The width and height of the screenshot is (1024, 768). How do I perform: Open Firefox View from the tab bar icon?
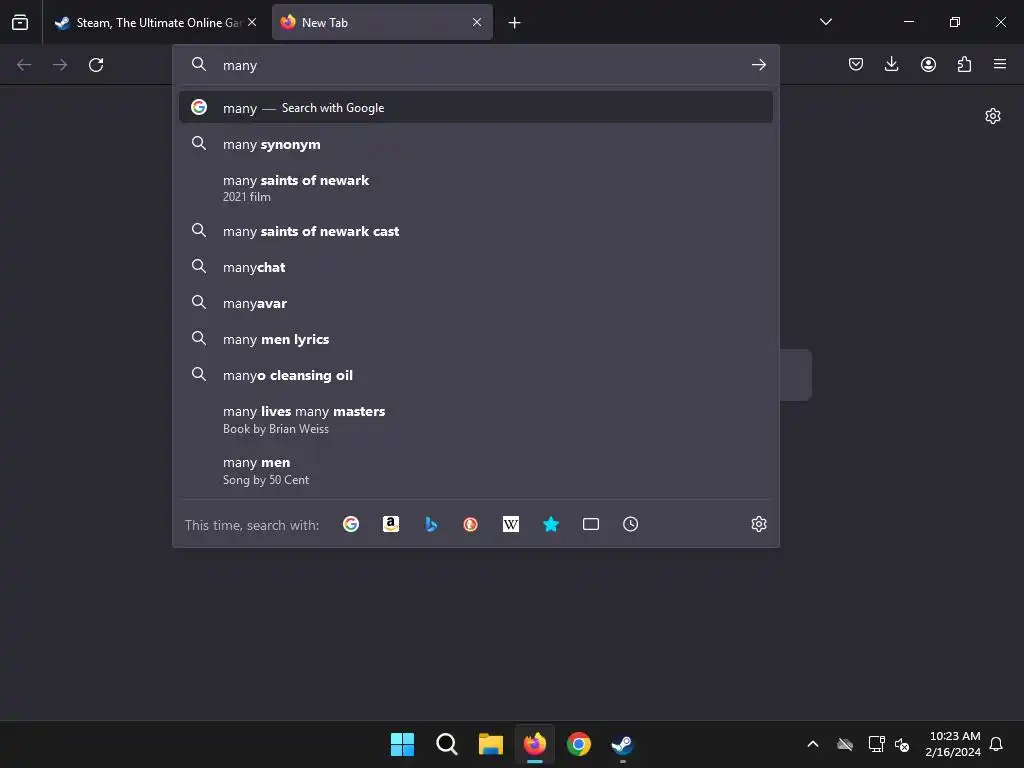coord(20,22)
